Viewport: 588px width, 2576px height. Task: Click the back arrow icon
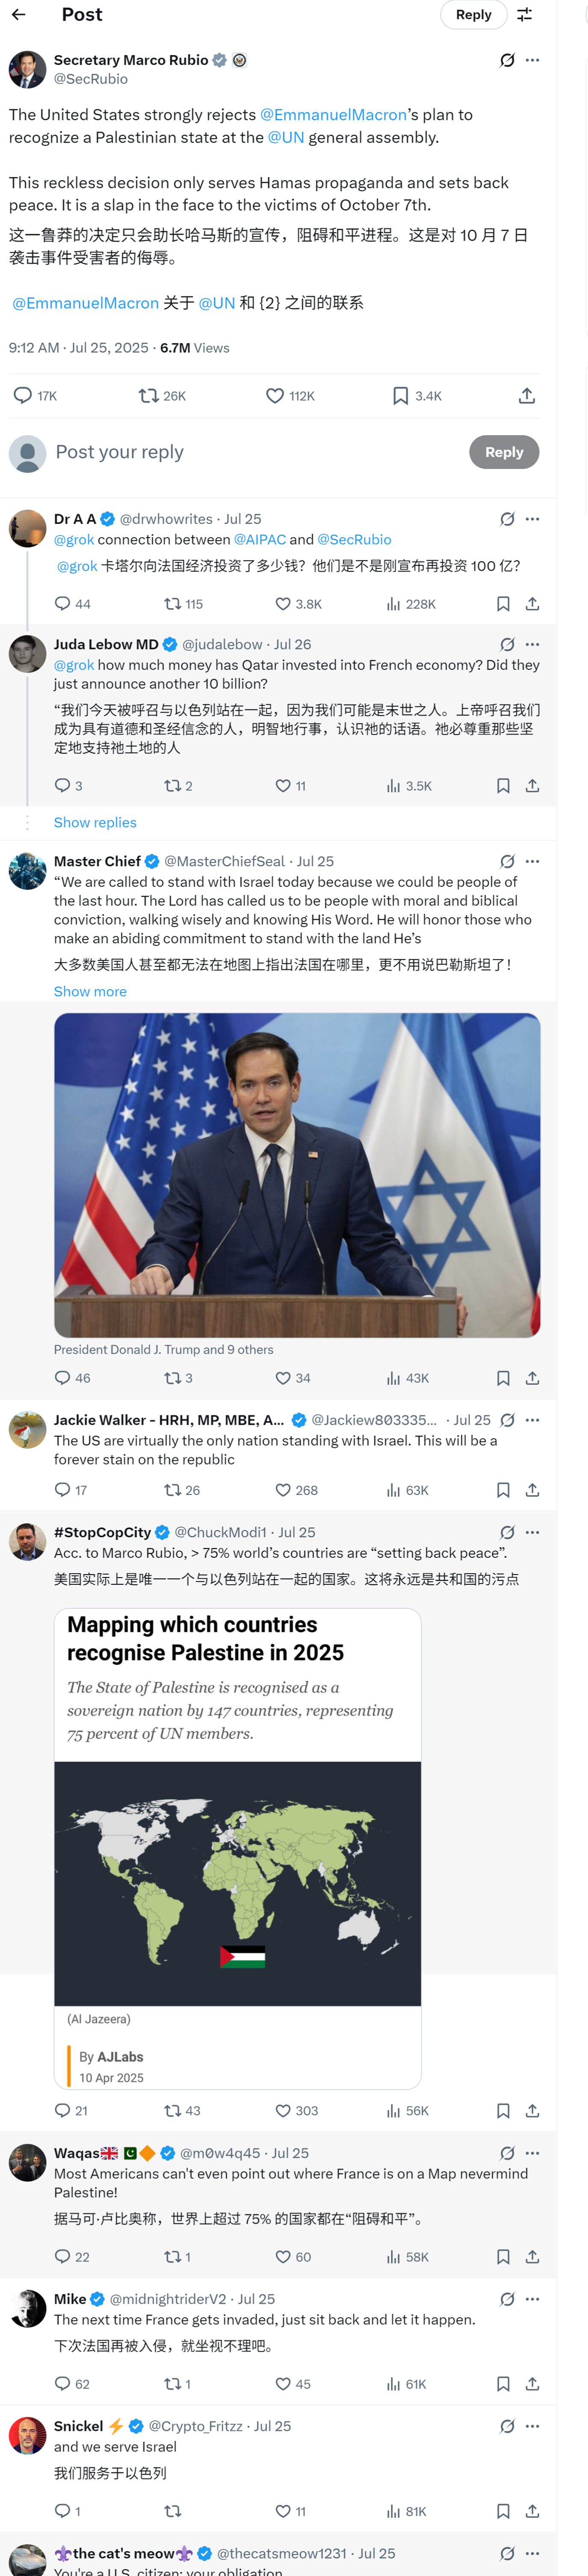[x=19, y=15]
